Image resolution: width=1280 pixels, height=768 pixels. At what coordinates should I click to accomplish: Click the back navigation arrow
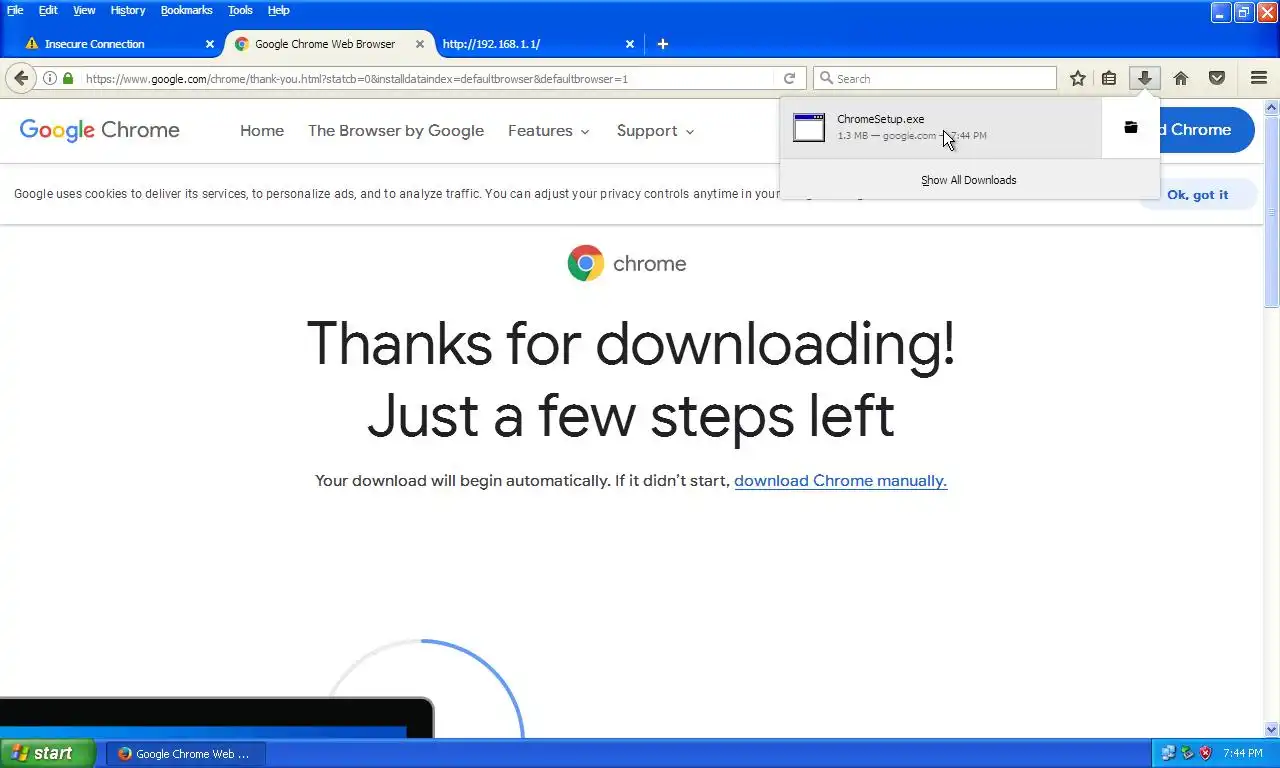[x=21, y=78]
